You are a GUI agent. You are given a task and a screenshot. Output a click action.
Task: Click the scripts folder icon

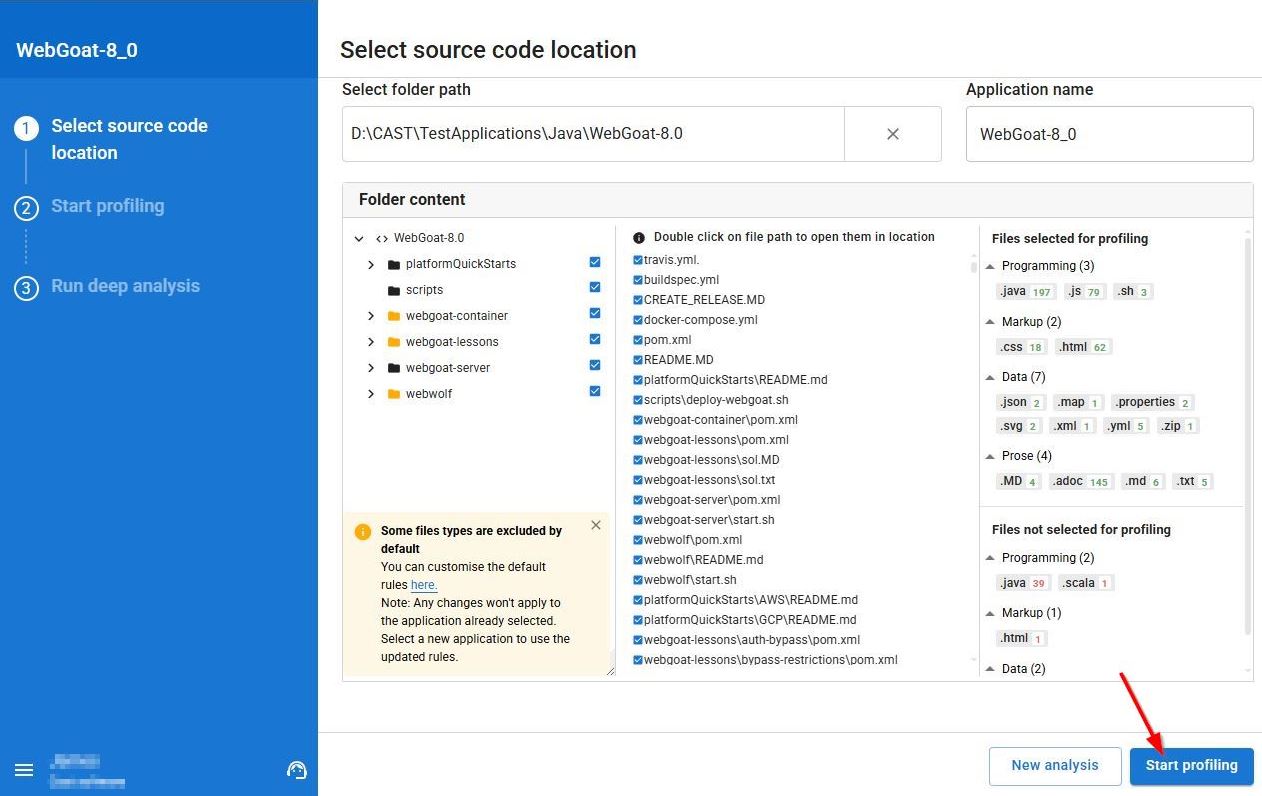click(394, 290)
